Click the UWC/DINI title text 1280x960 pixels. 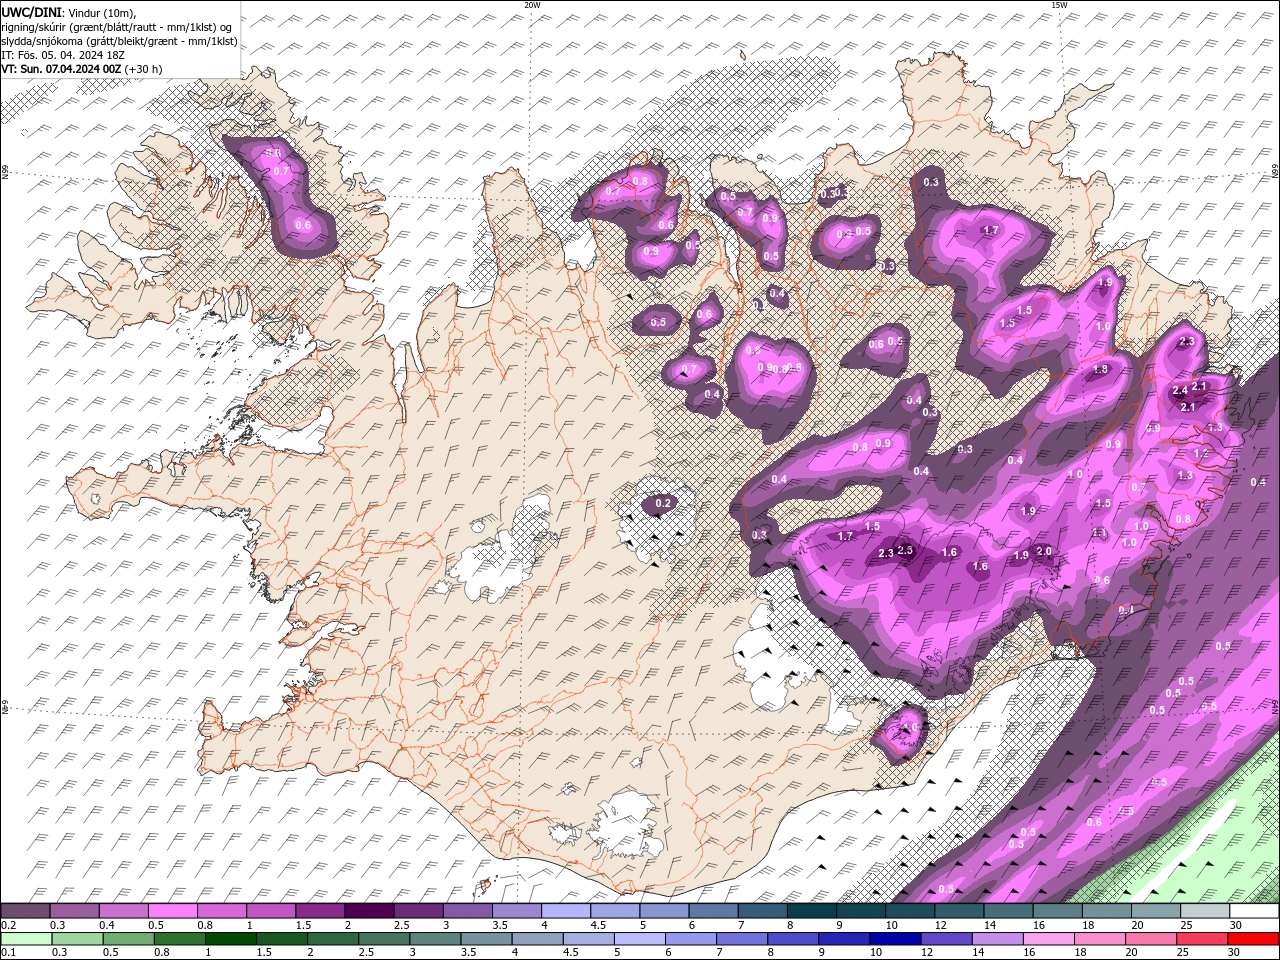(31, 11)
